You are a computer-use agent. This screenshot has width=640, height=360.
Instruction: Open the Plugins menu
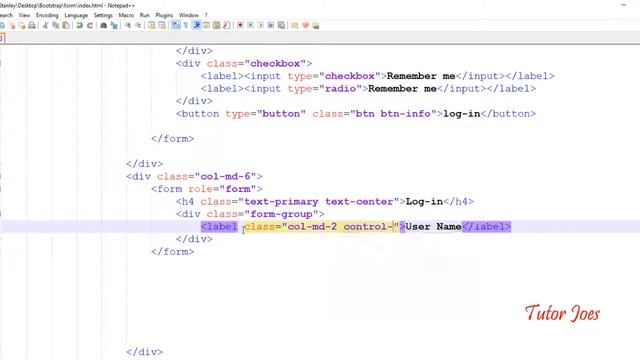pos(164,15)
